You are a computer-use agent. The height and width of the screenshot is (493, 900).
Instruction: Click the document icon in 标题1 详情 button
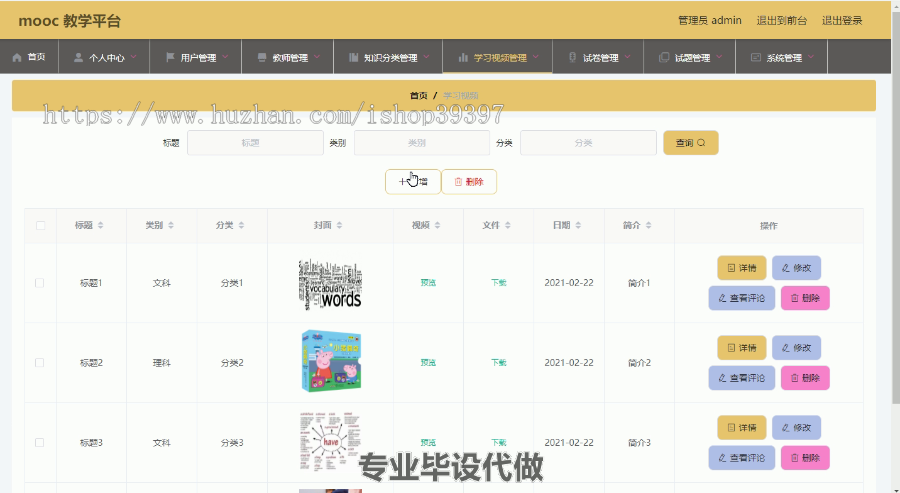point(731,268)
